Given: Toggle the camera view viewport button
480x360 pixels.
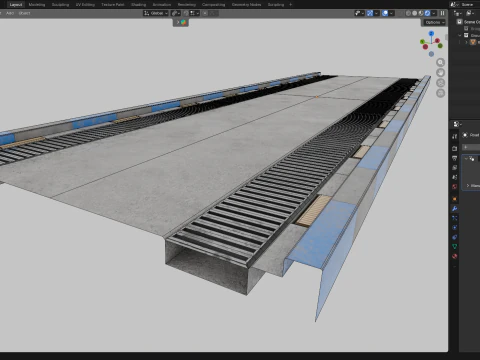Looking at the screenshot, I should click(x=441, y=83).
